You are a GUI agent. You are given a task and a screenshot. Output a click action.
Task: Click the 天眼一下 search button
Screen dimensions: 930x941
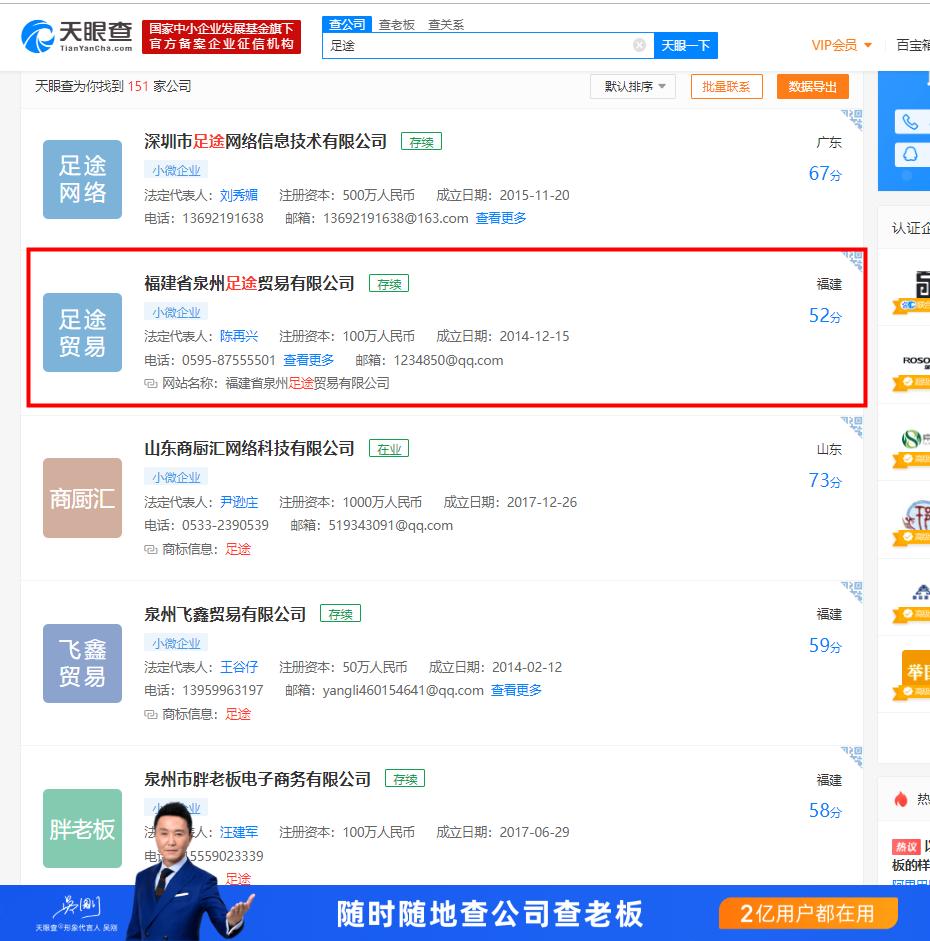686,45
